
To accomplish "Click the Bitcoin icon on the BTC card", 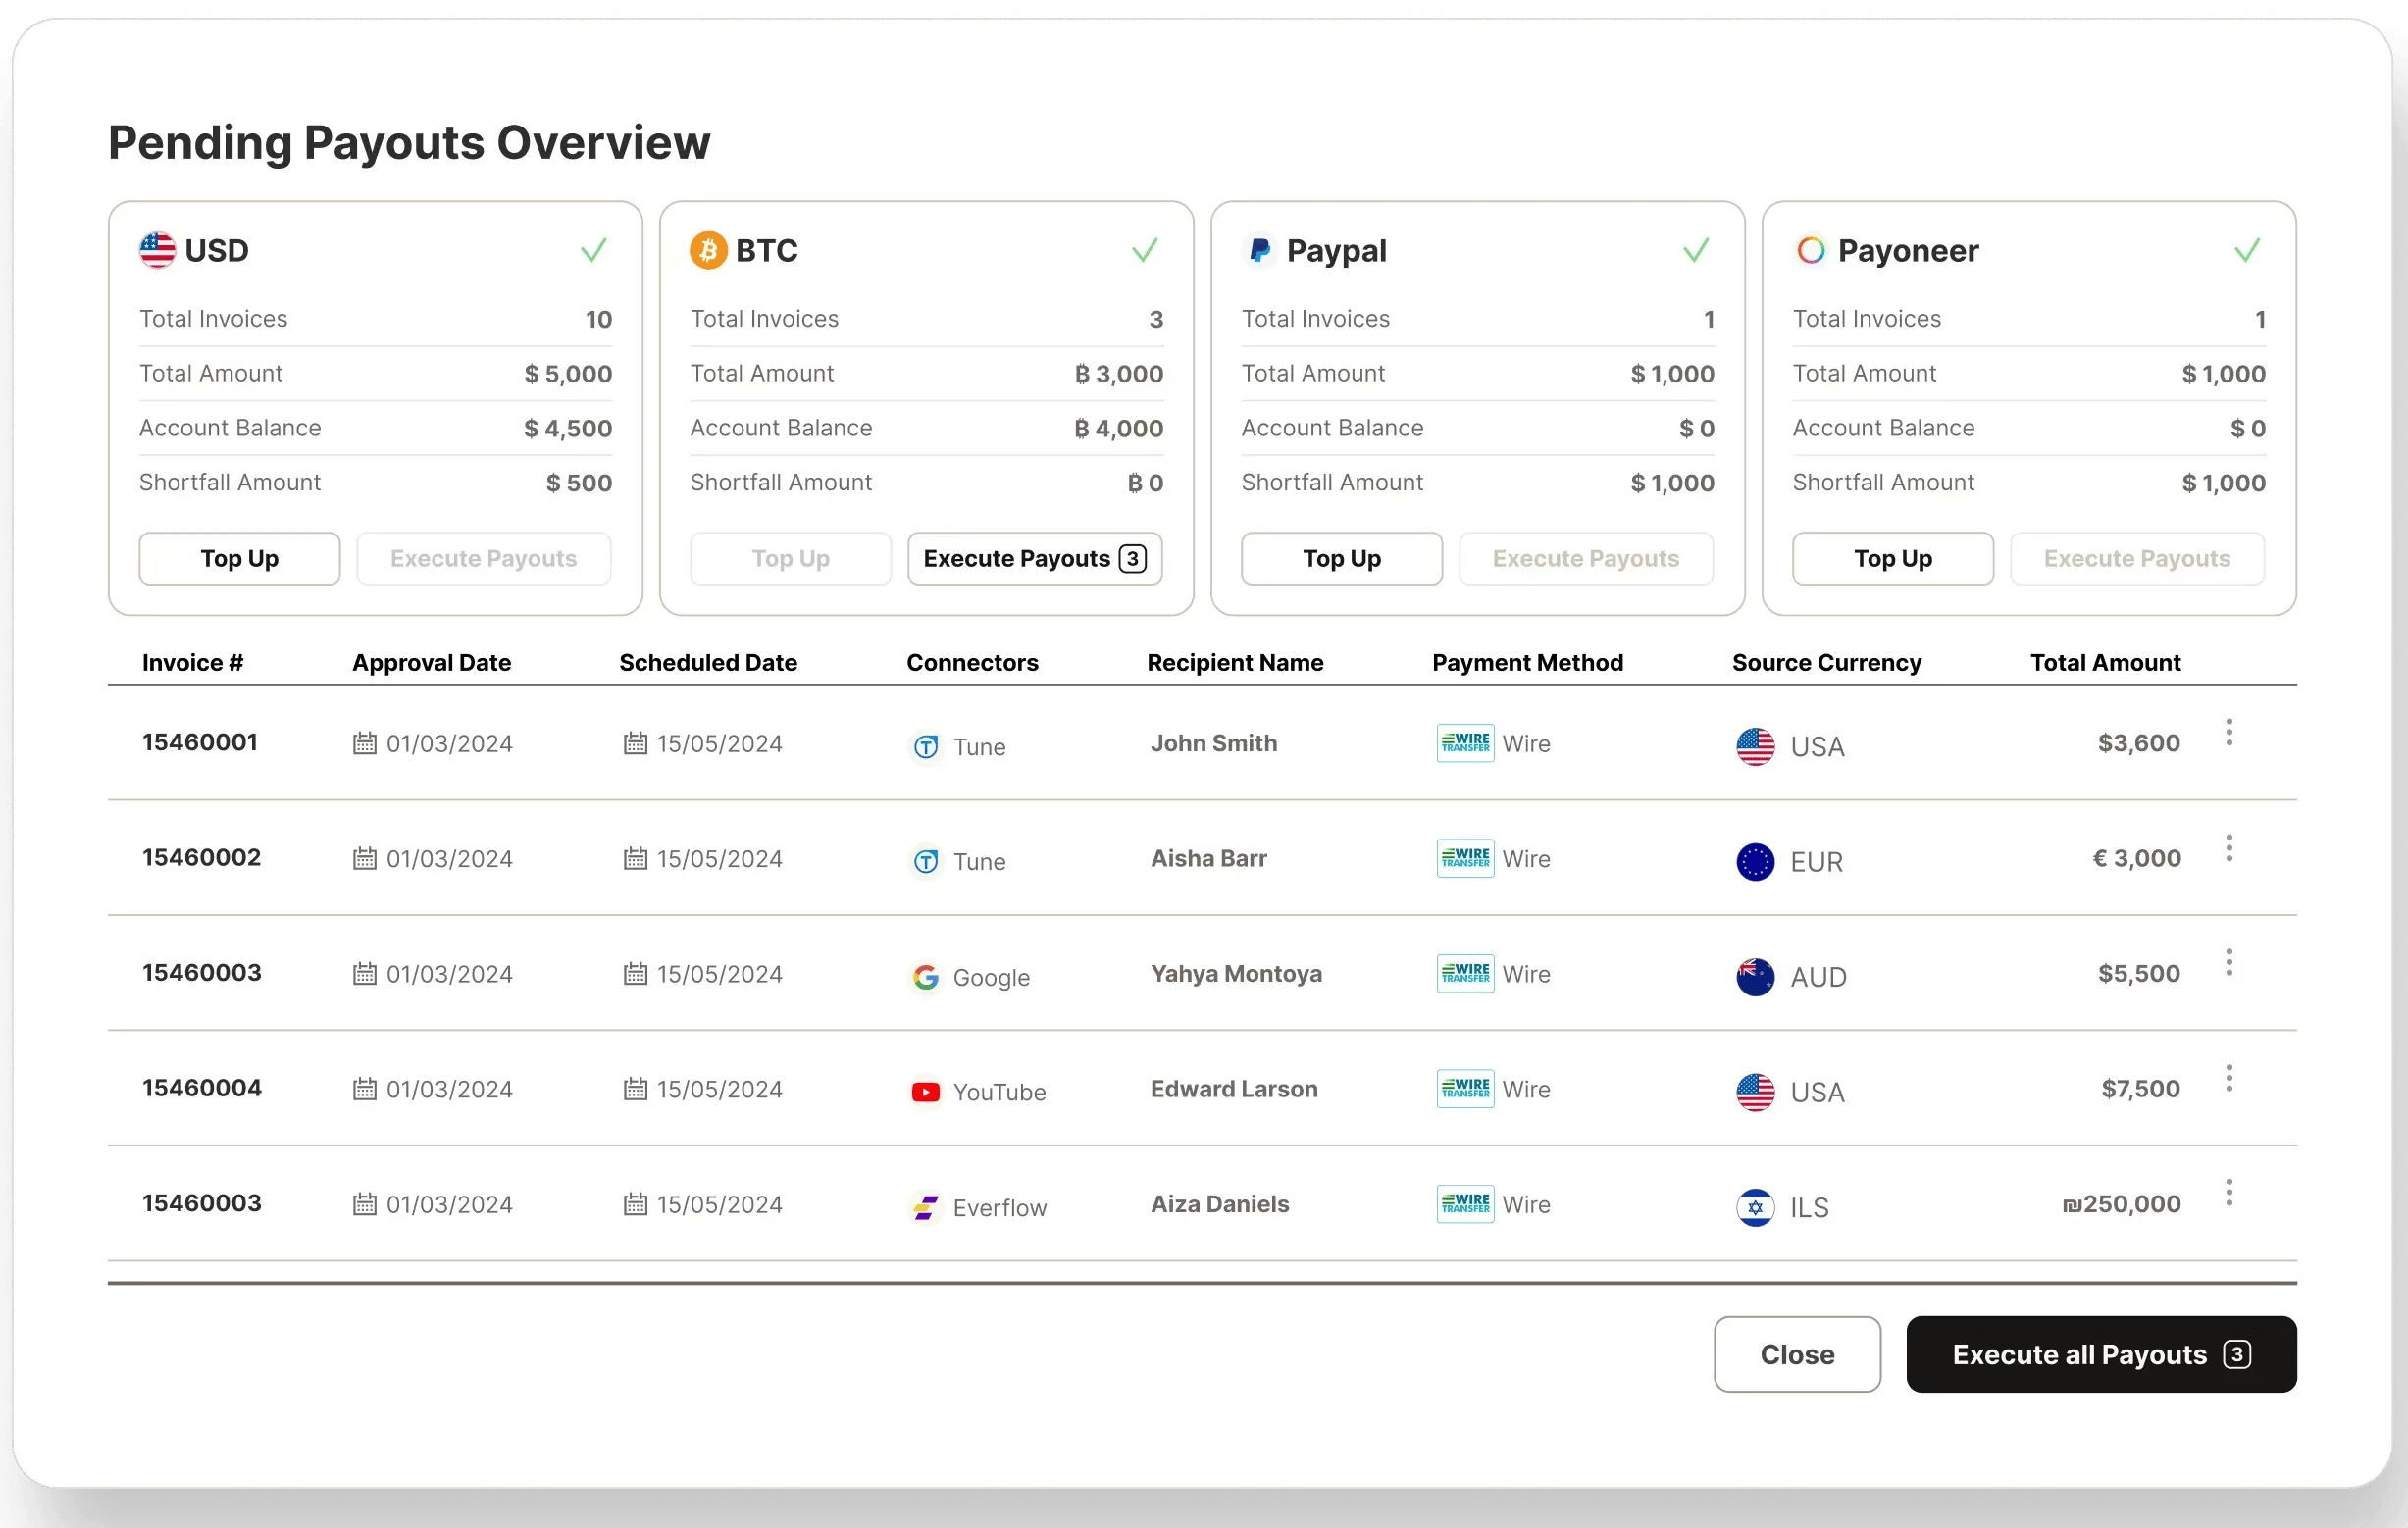I will (x=708, y=250).
